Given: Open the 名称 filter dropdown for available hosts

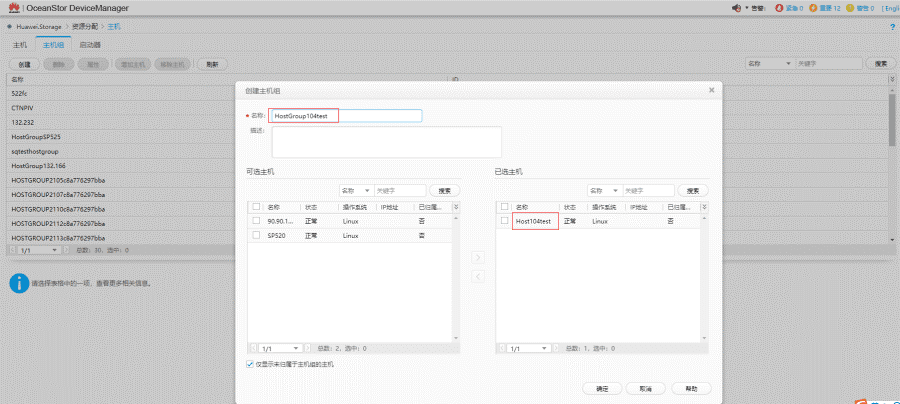Looking at the screenshot, I should point(356,190).
